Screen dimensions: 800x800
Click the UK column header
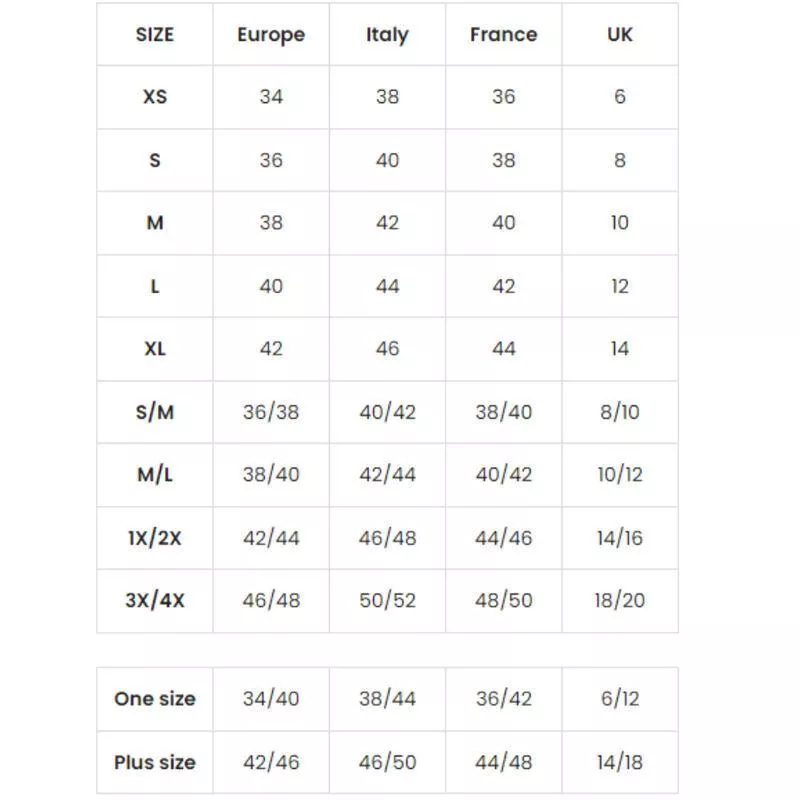click(x=620, y=35)
